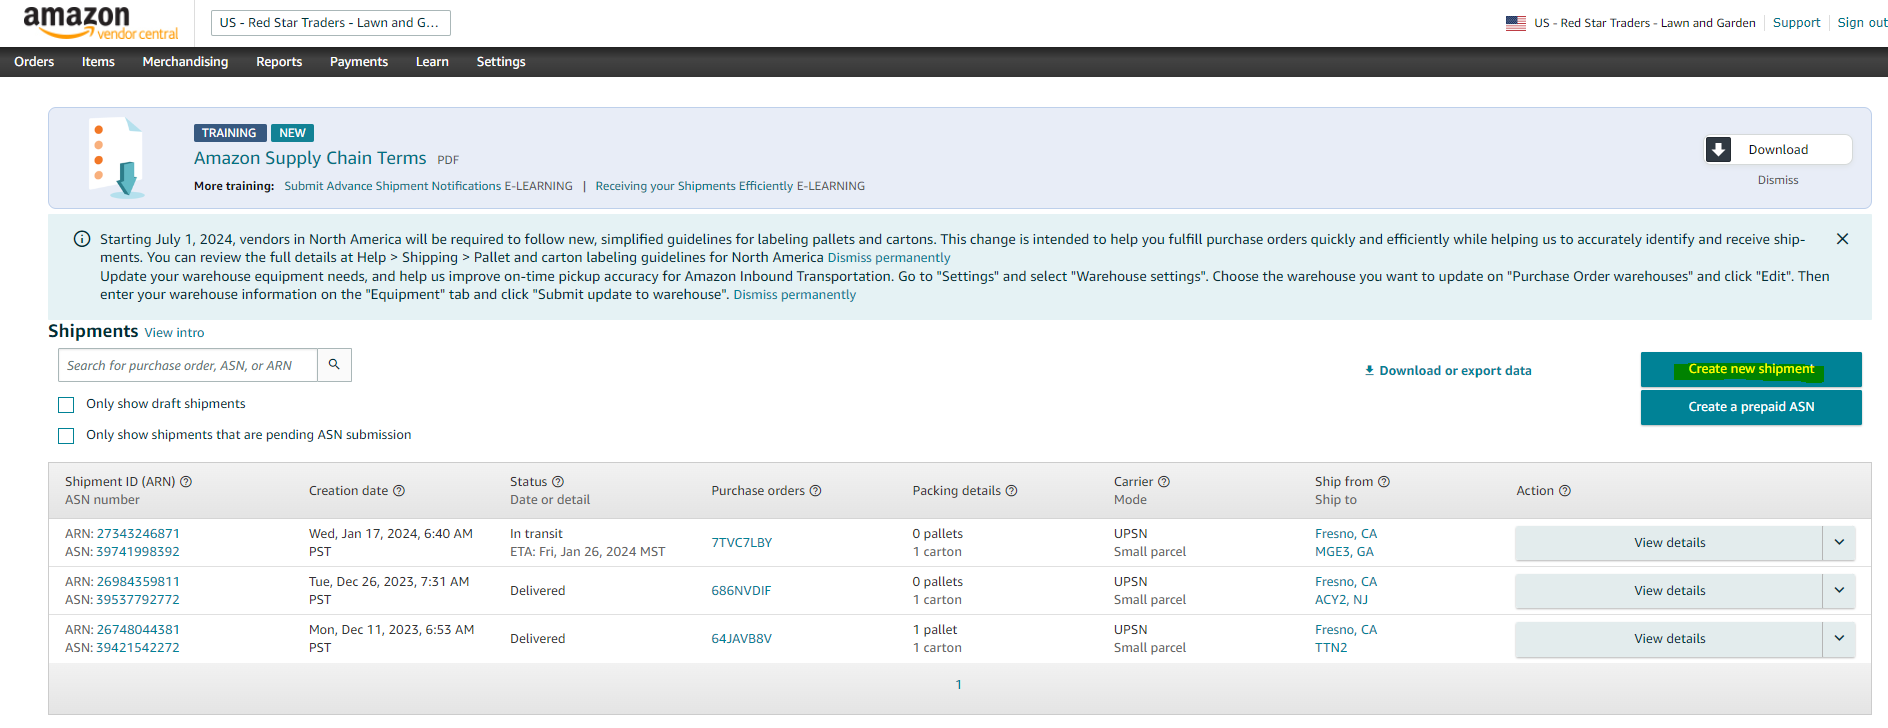Click View intro link beside Shipments
The image size is (1888, 728).
(174, 333)
